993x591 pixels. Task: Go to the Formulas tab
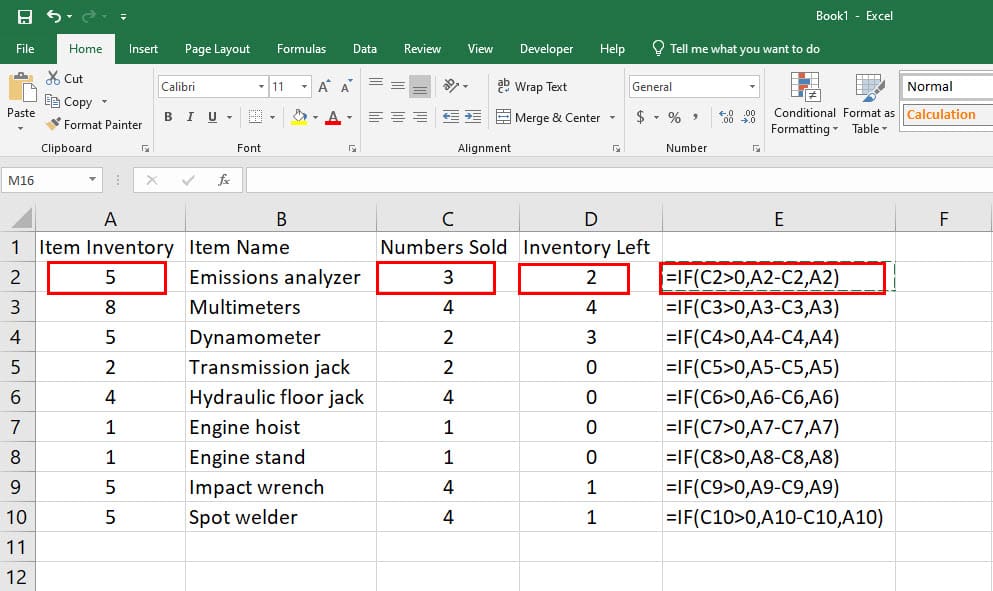point(301,49)
